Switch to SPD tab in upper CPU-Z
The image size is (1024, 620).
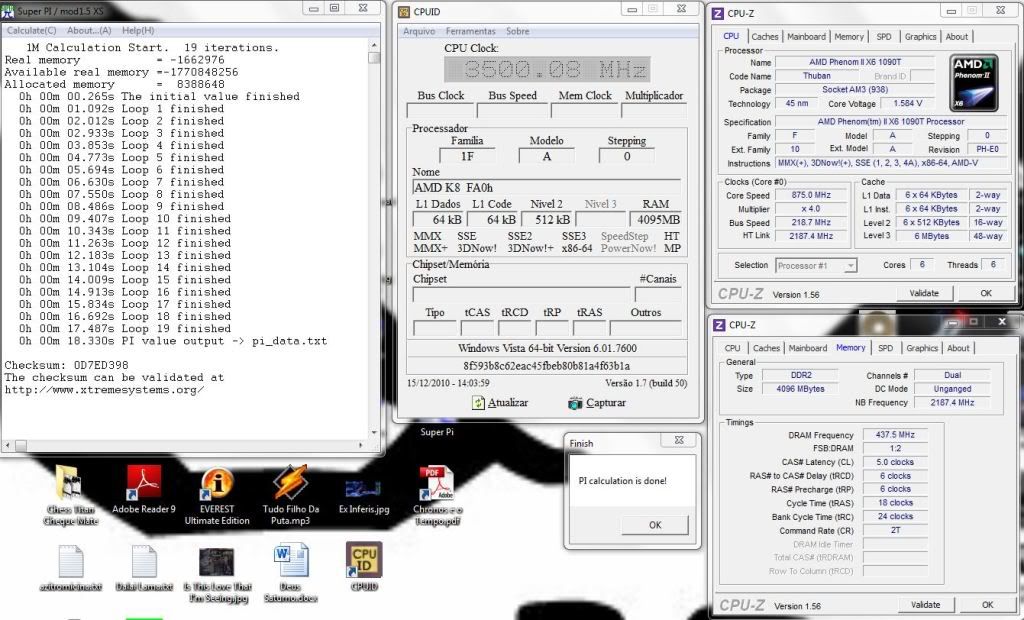click(884, 37)
